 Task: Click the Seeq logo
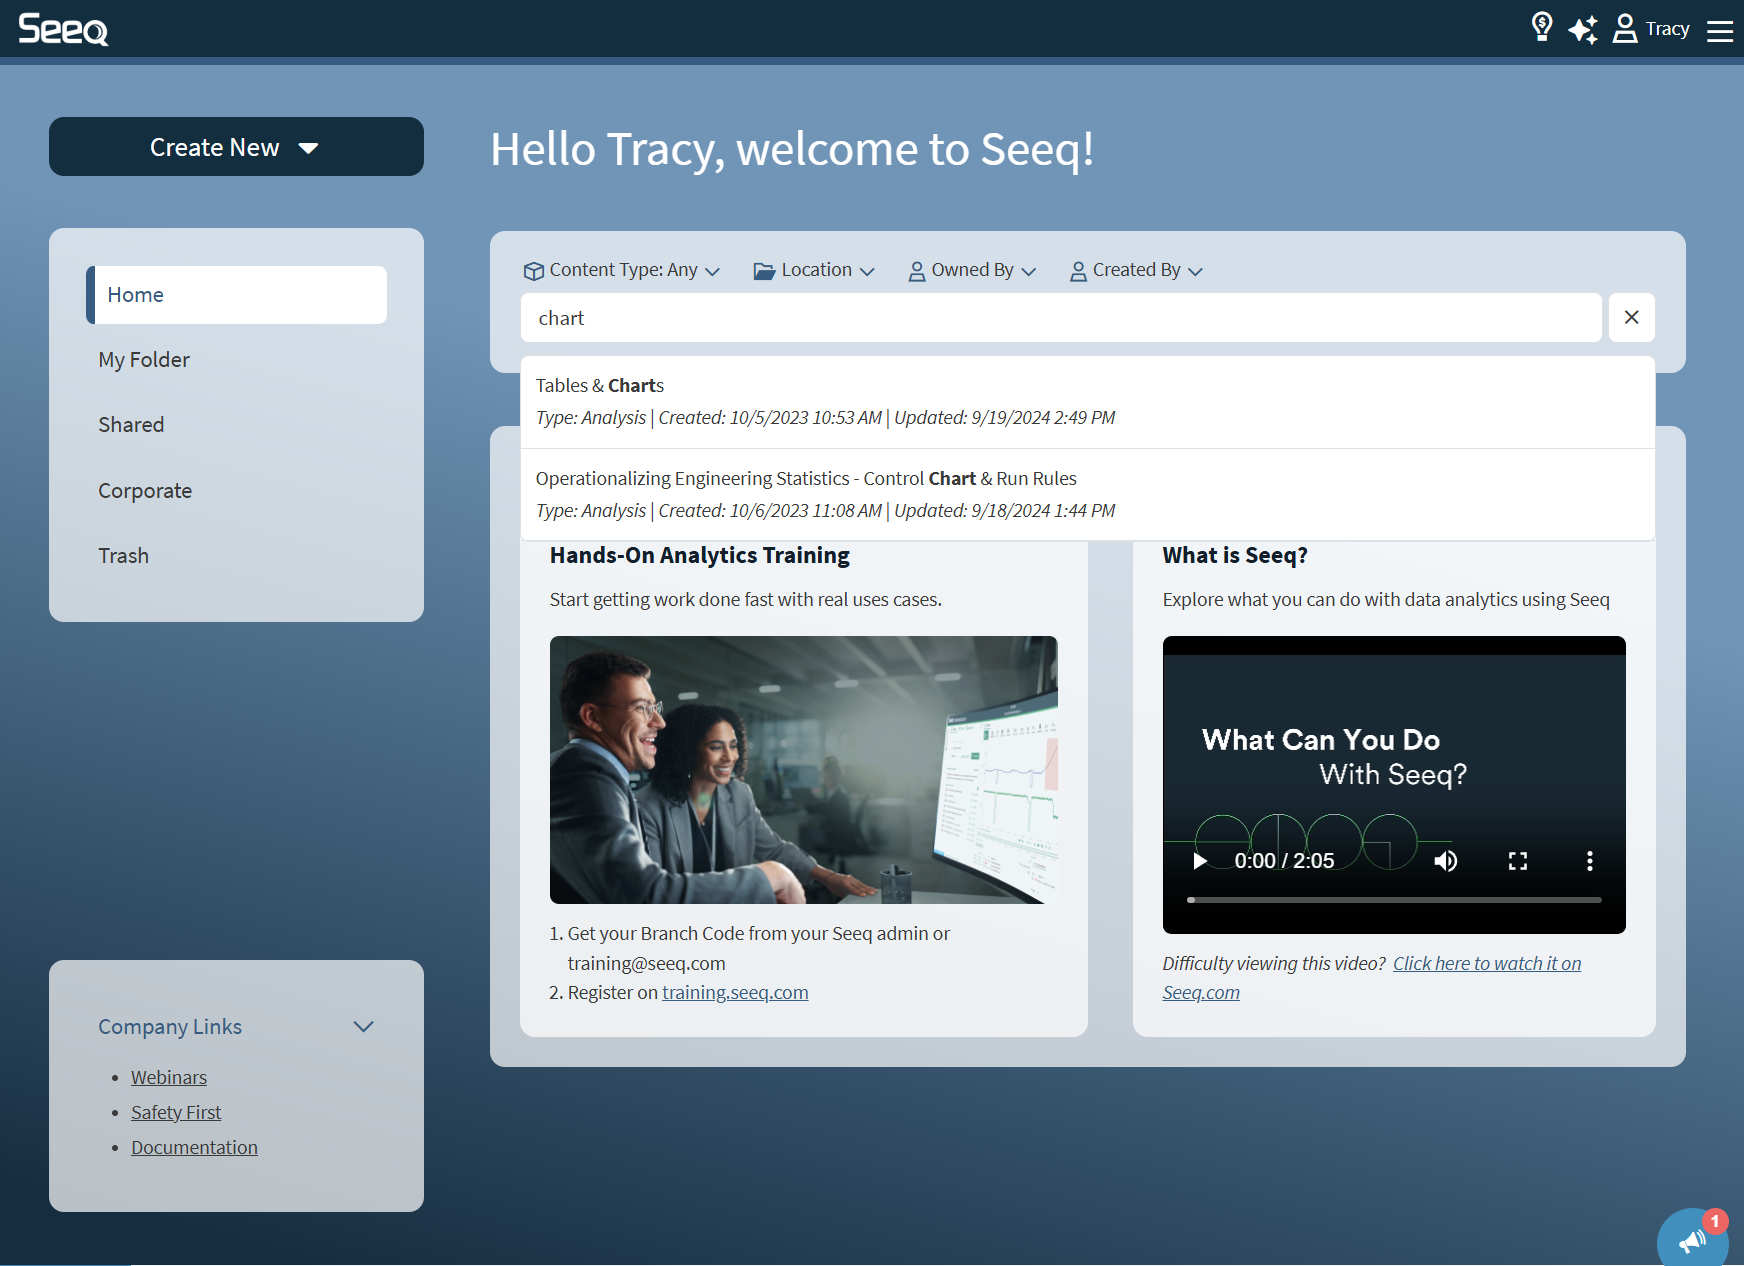[x=63, y=29]
